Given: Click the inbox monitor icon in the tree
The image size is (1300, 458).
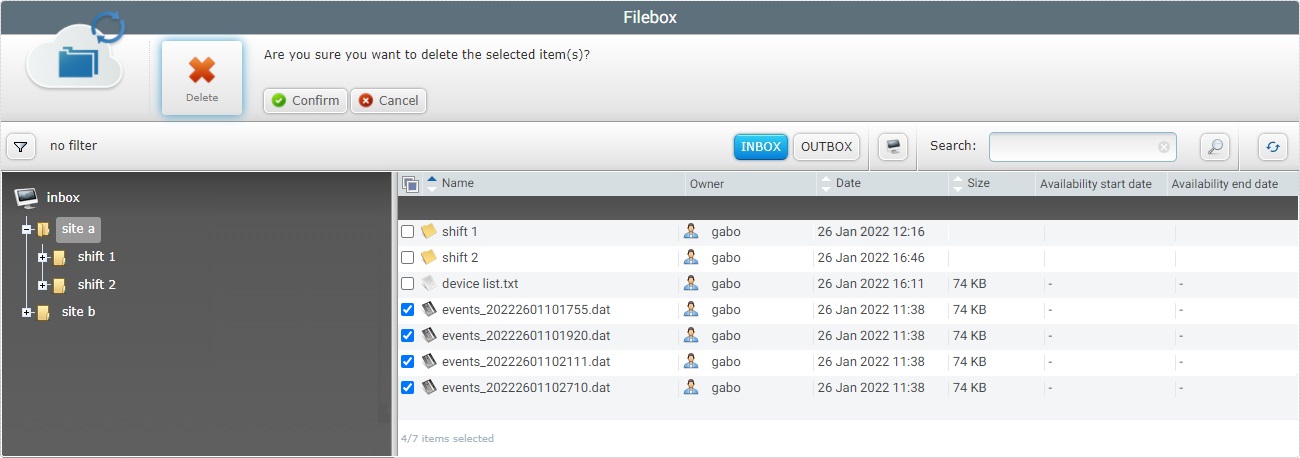Looking at the screenshot, I should (27, 197).
